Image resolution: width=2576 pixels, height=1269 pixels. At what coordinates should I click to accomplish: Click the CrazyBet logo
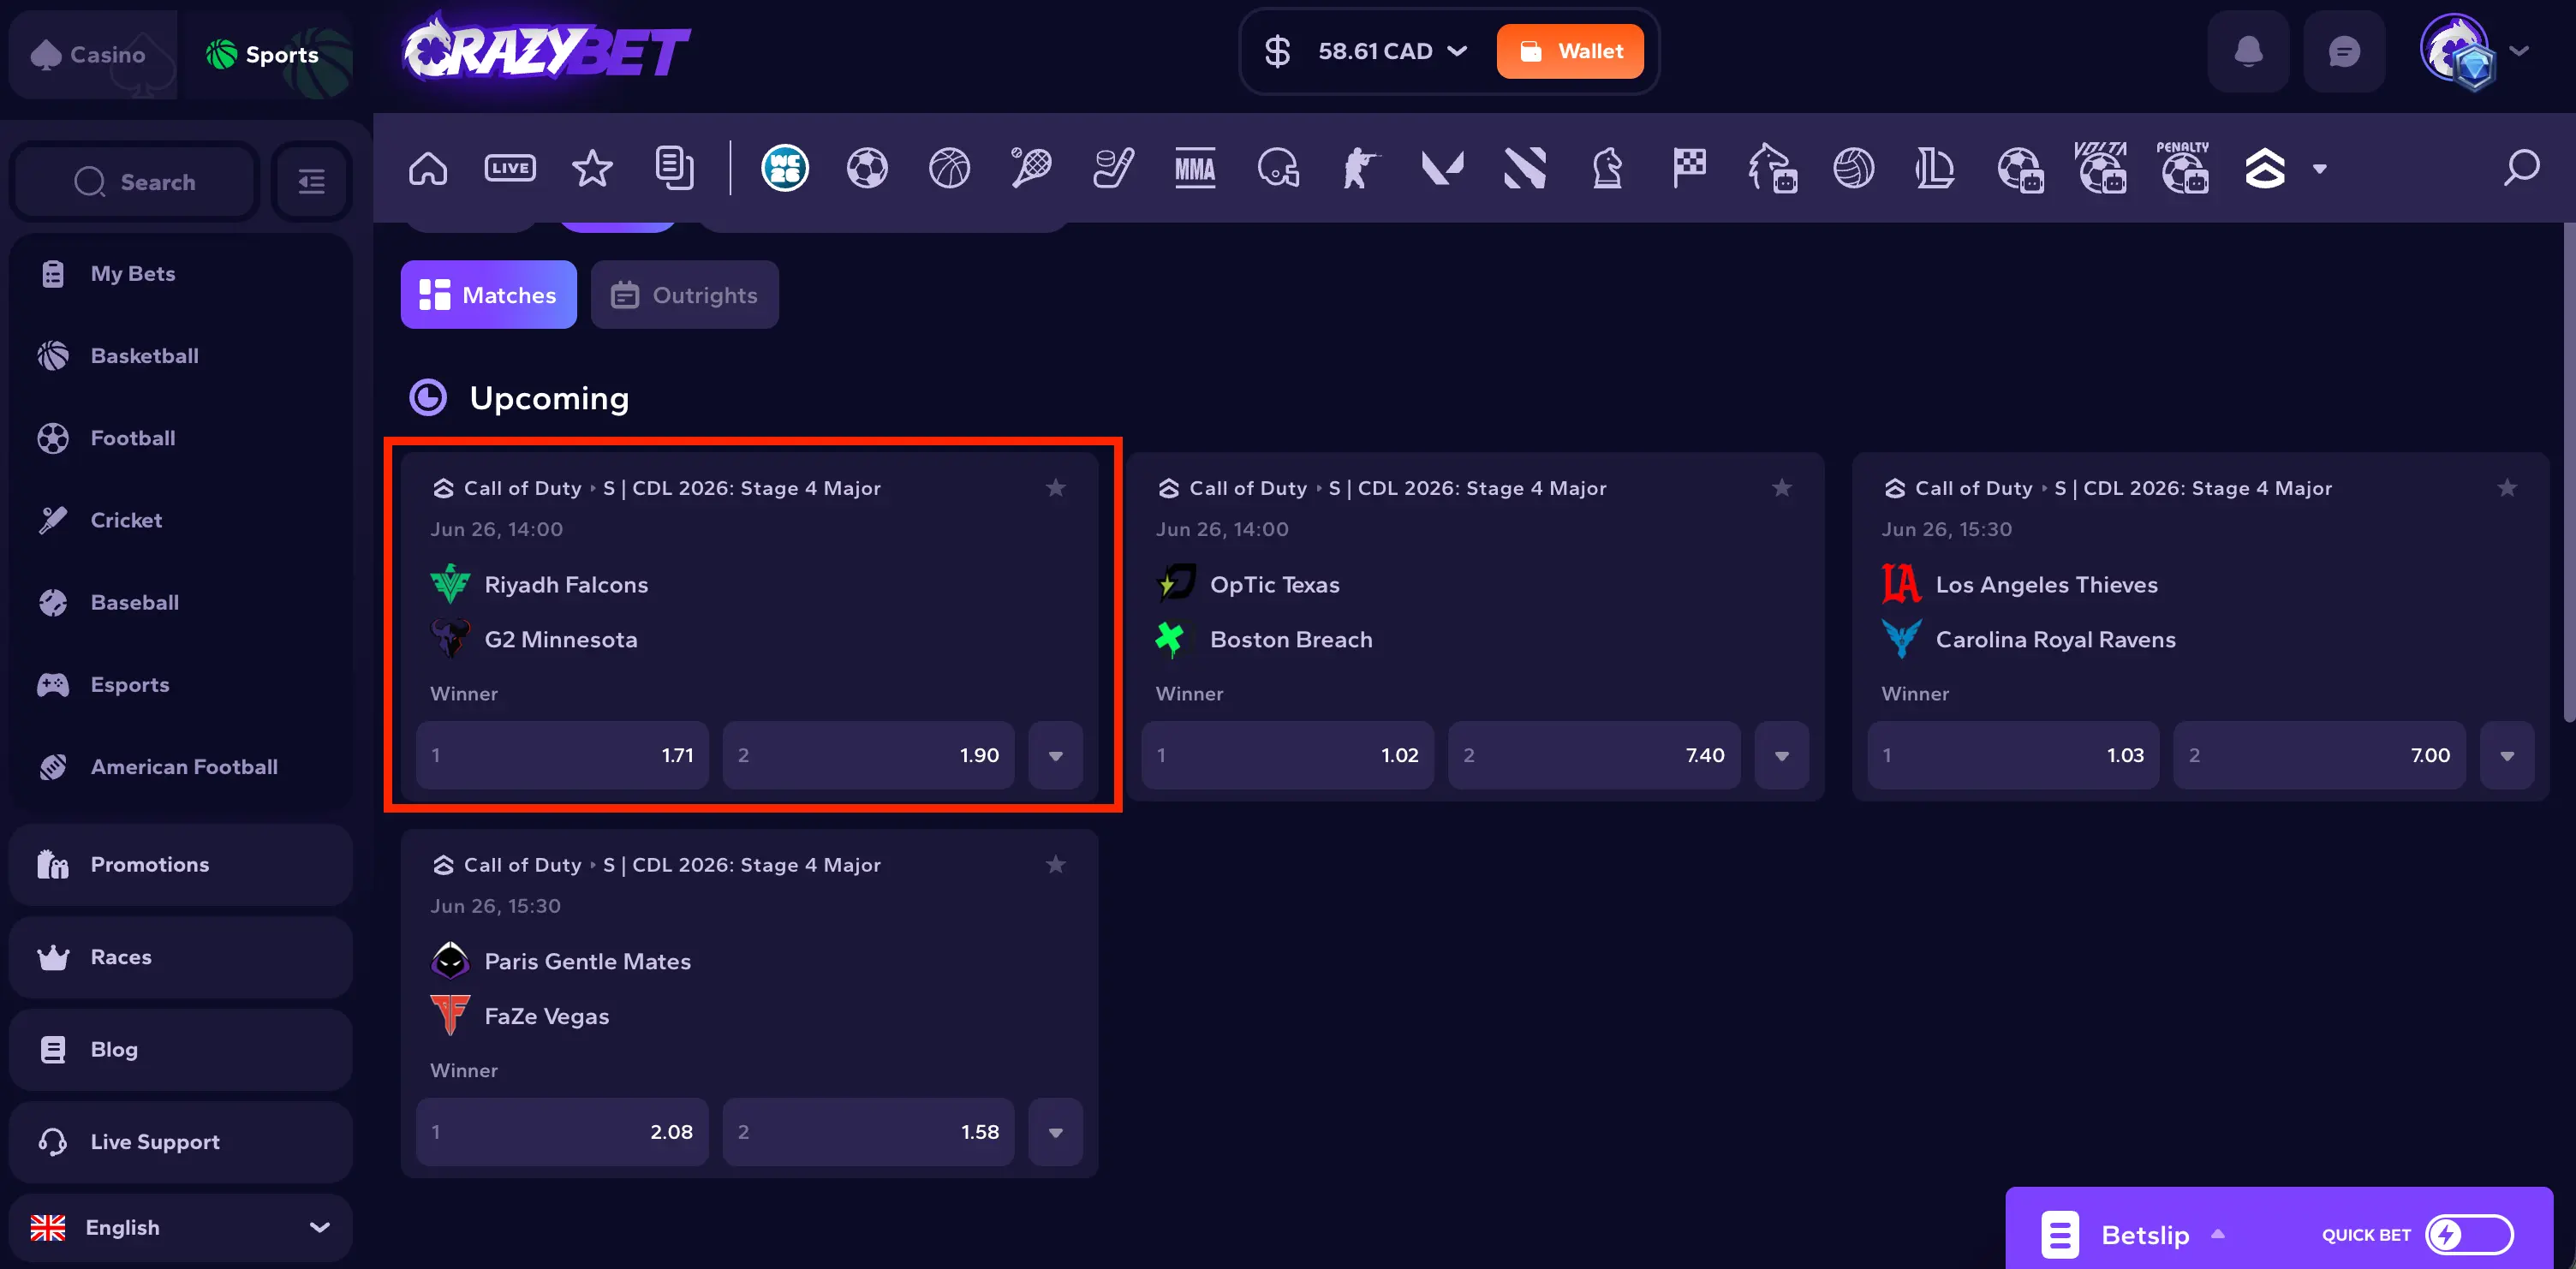546,48
